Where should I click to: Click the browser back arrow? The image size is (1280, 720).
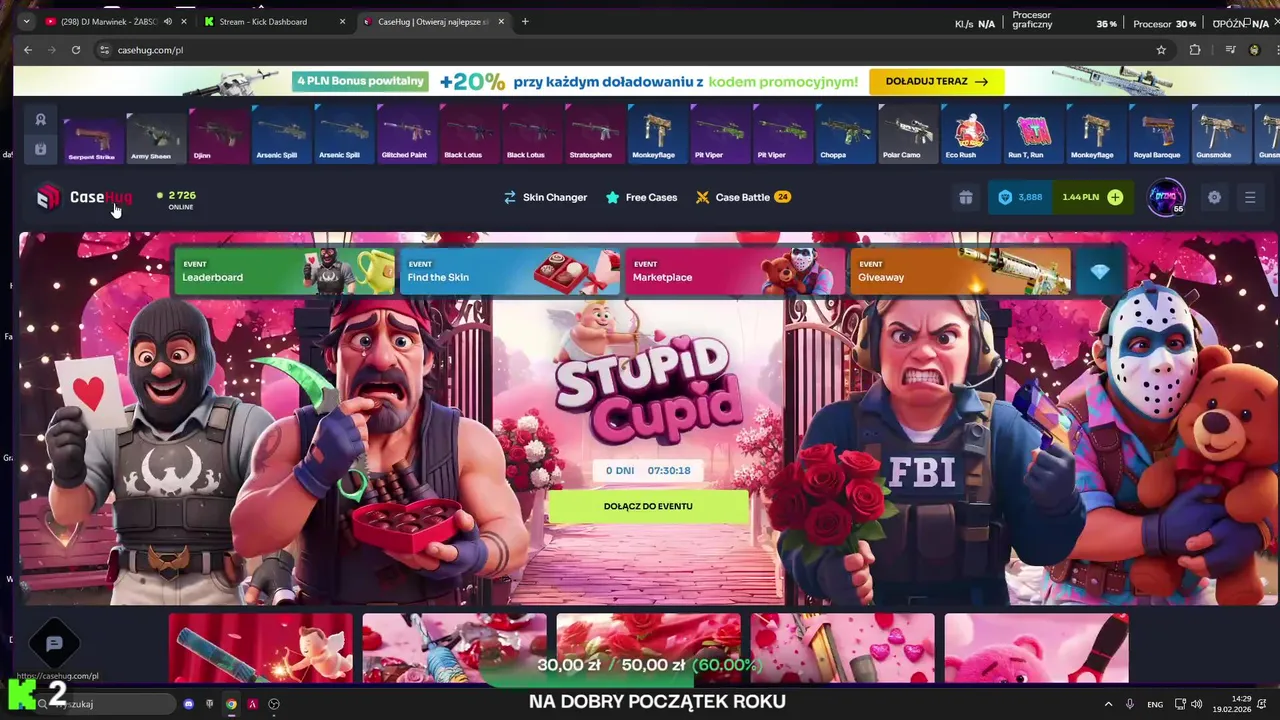click(28, 50)
